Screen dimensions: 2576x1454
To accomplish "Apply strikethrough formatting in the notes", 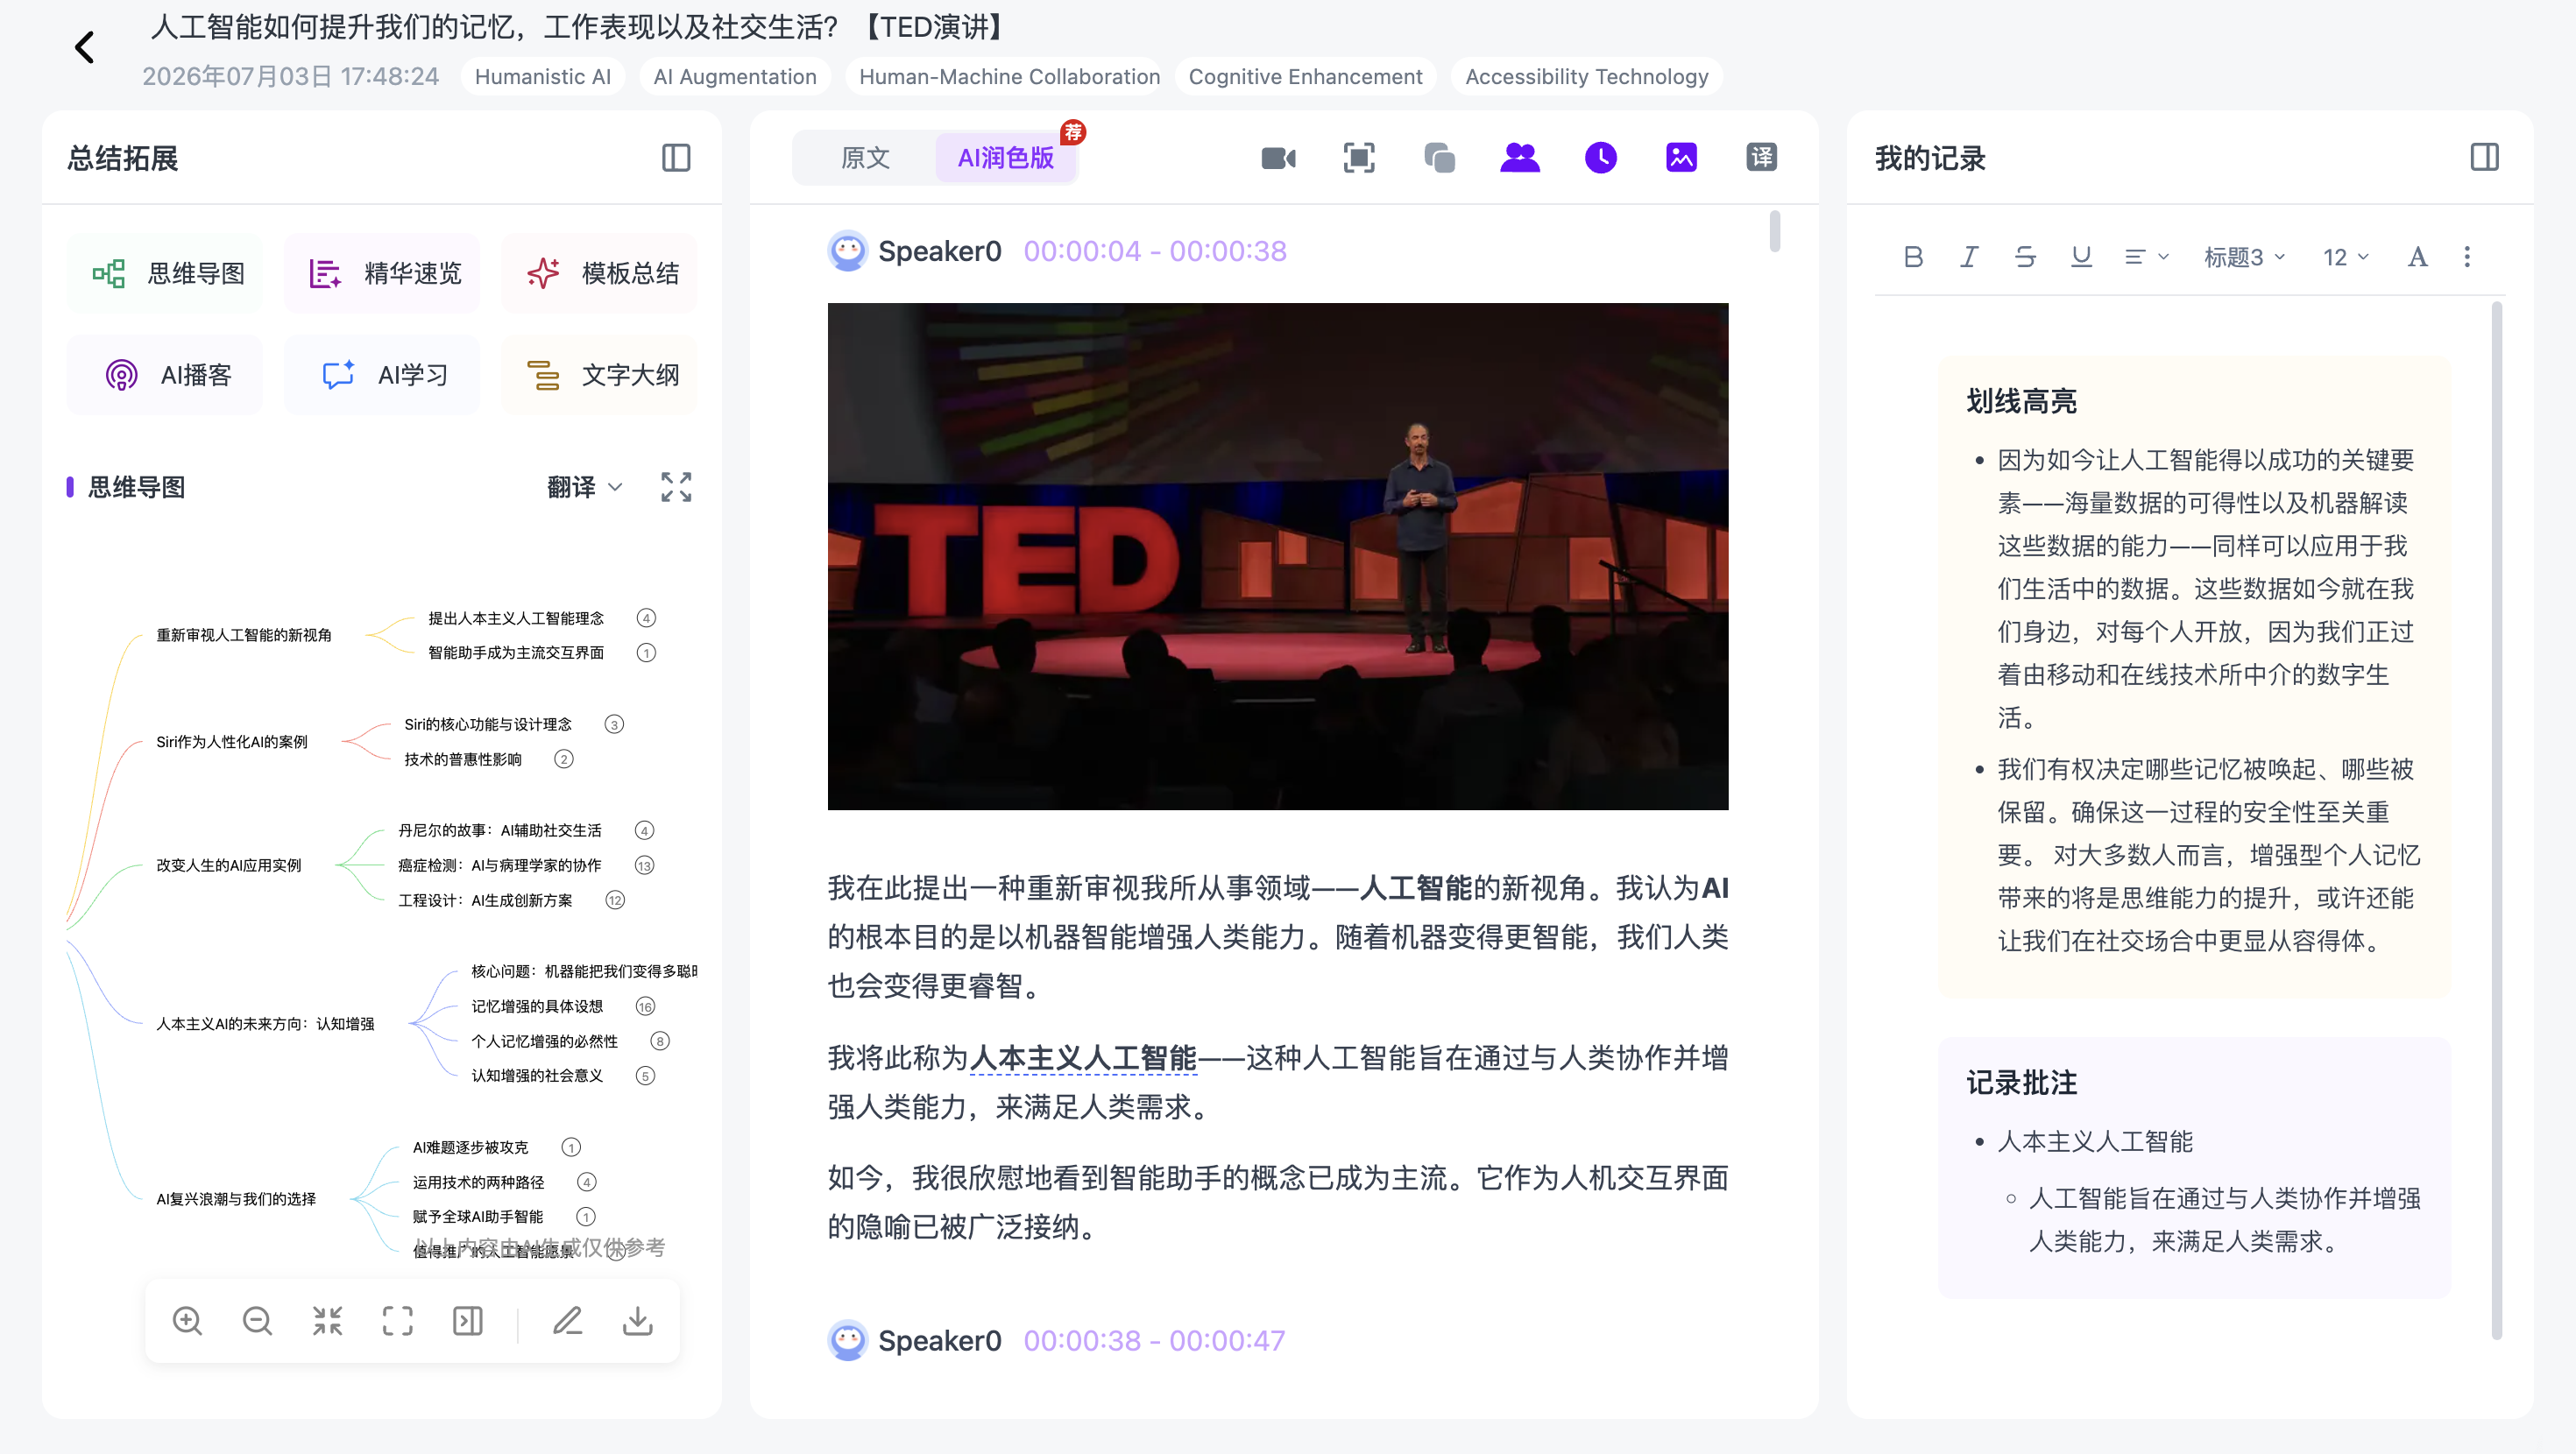I will (2025, 257).
